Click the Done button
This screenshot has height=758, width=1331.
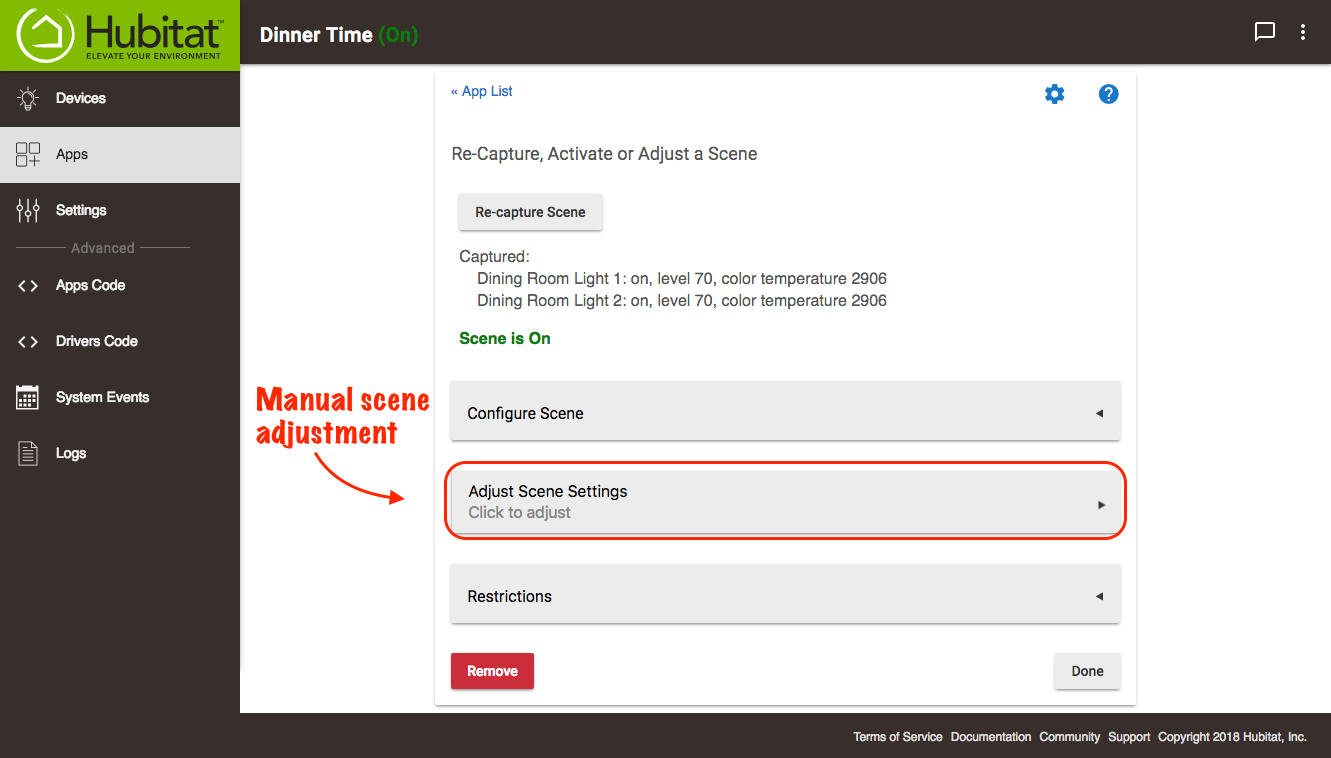(x=1087, y=671)
